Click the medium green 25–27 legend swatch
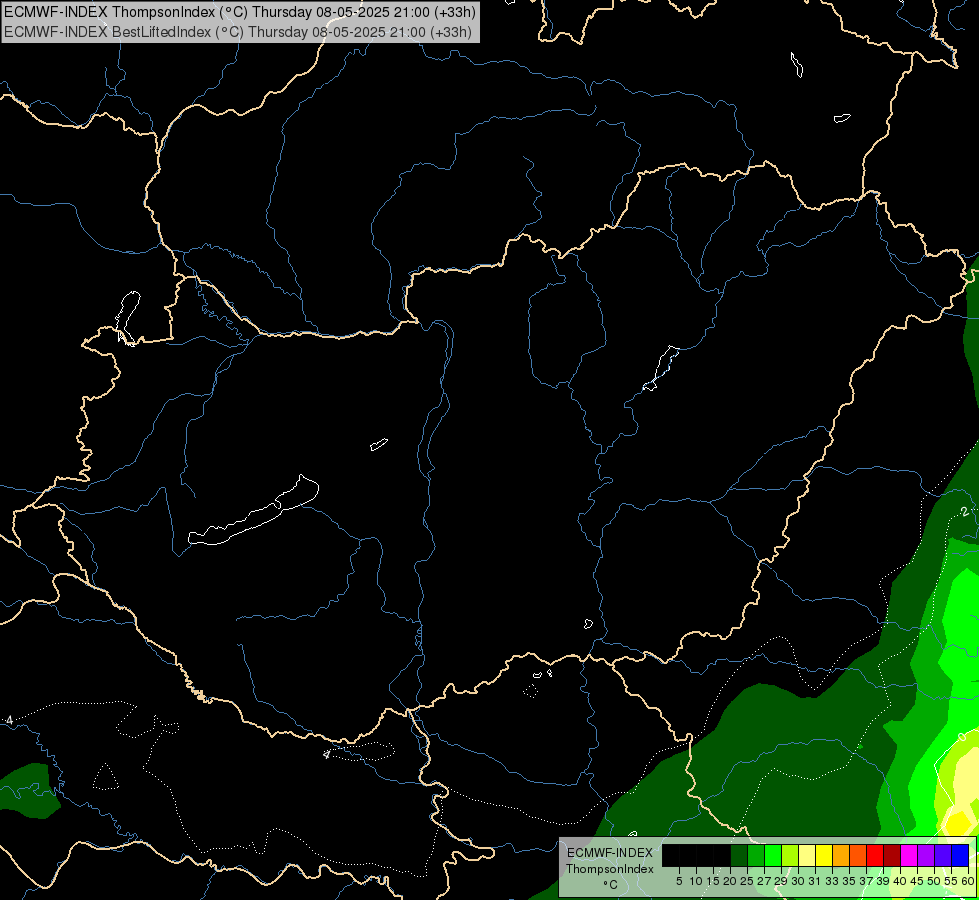The height and width of the screenshot is (900, 979). point(756,856)
